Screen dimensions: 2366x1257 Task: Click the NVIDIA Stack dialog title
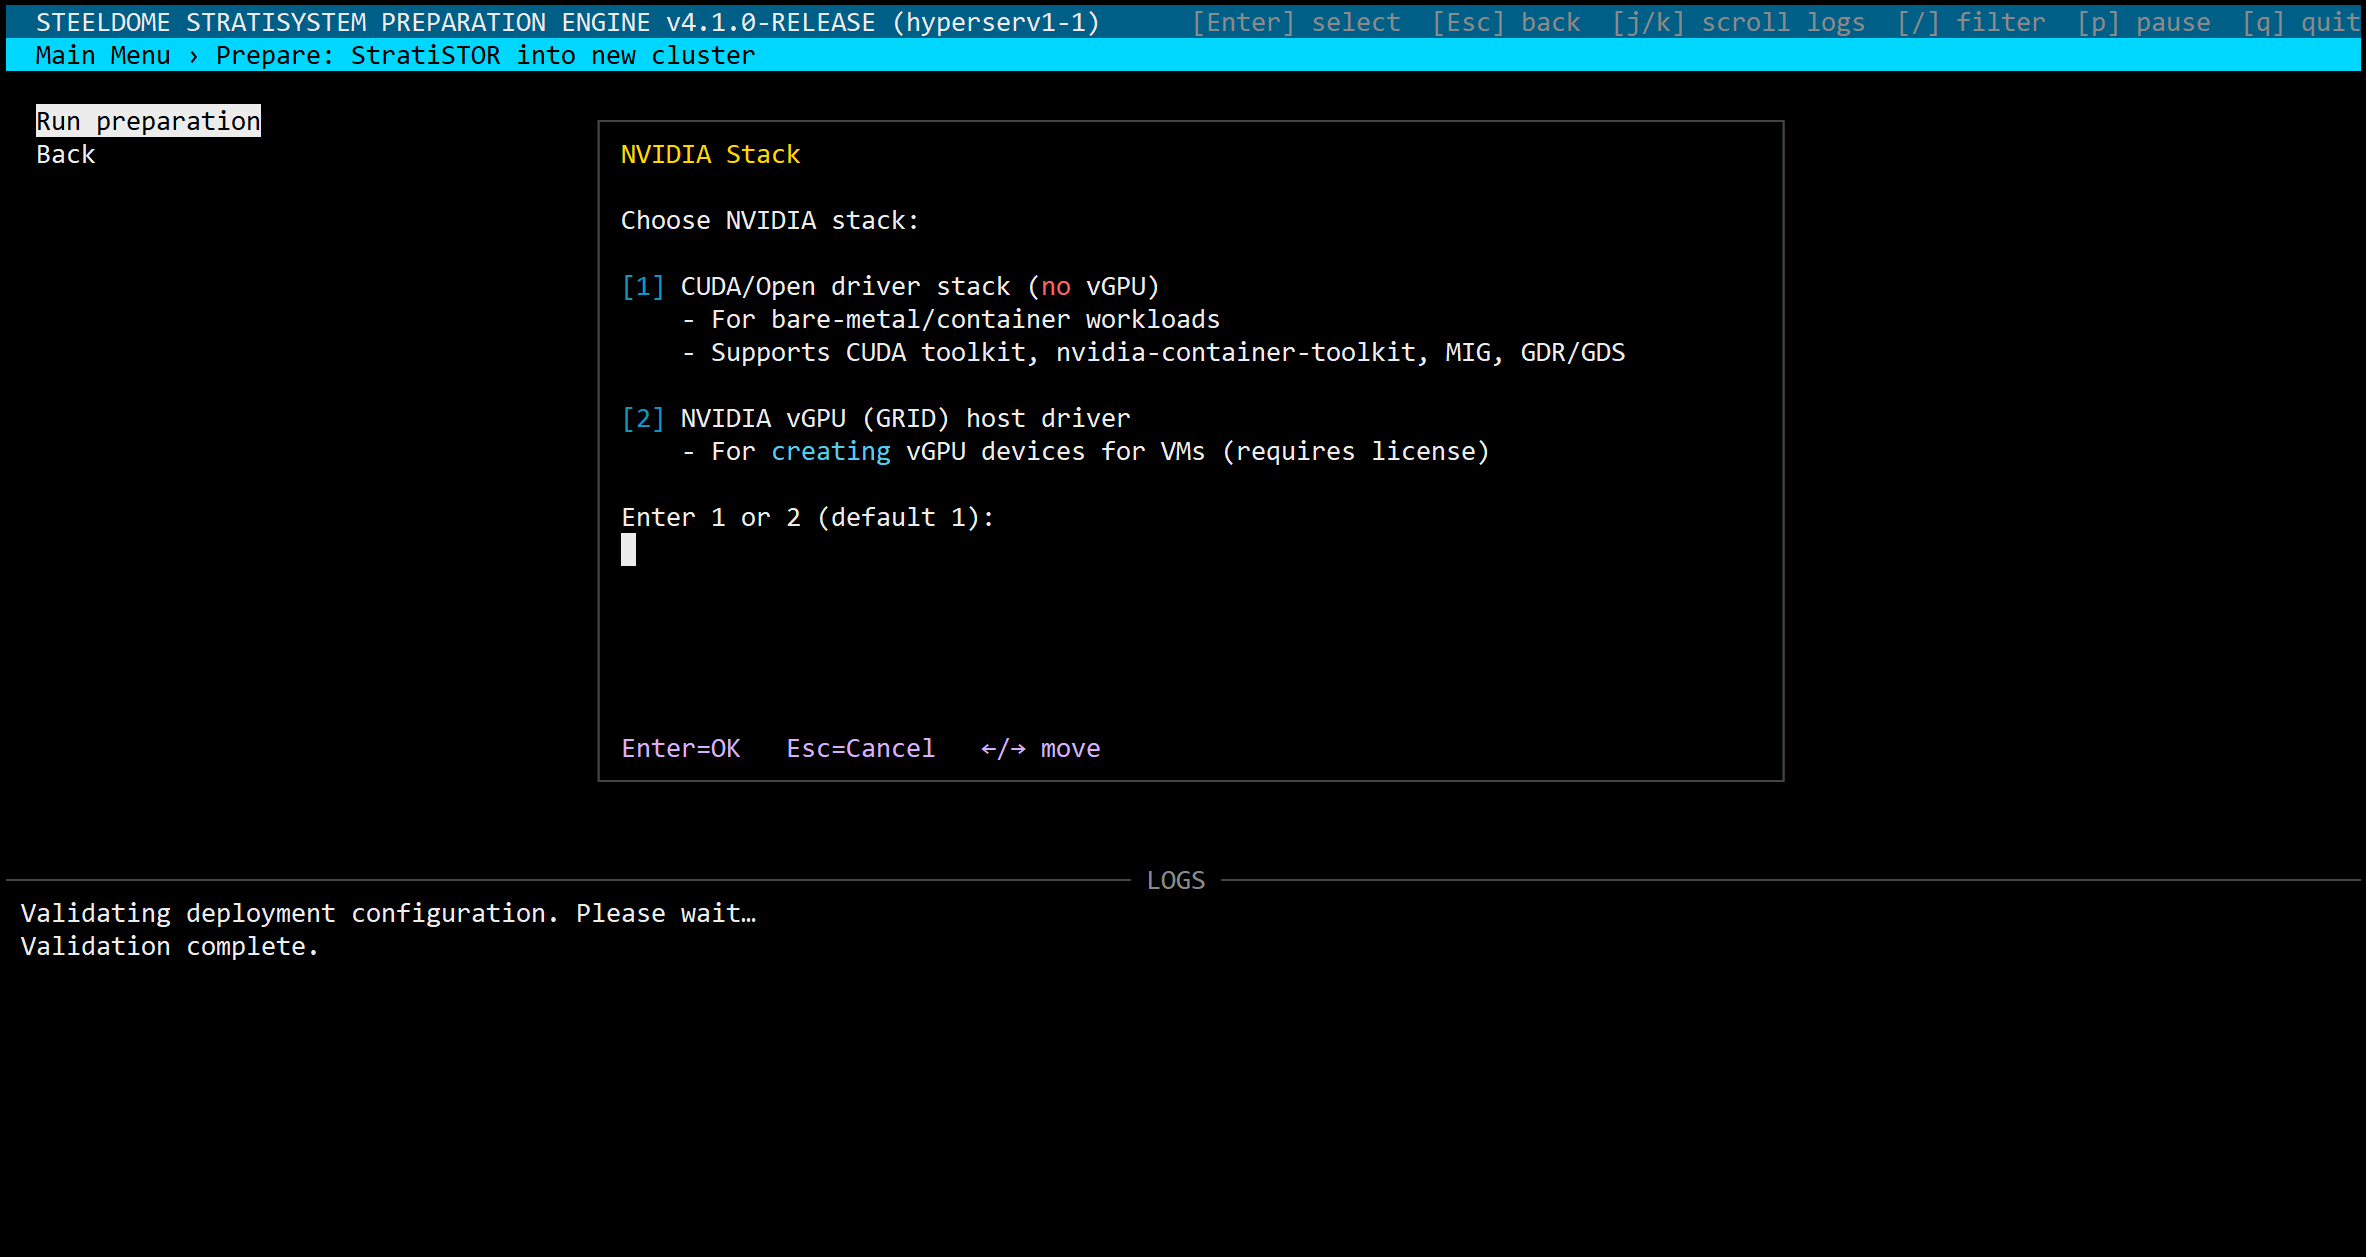[x=710, y=154]
